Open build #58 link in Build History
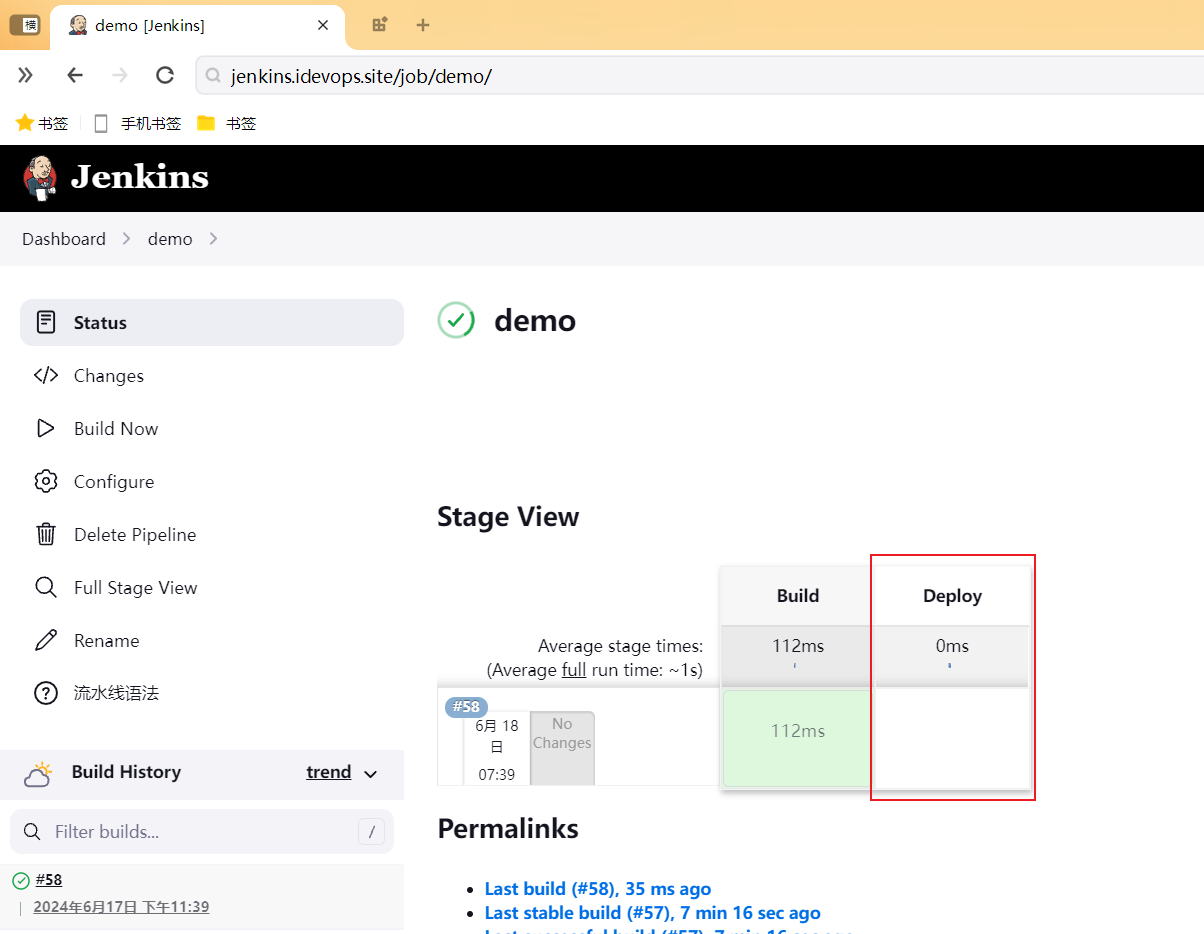1204x934 pixels. (x=49, y=880)
